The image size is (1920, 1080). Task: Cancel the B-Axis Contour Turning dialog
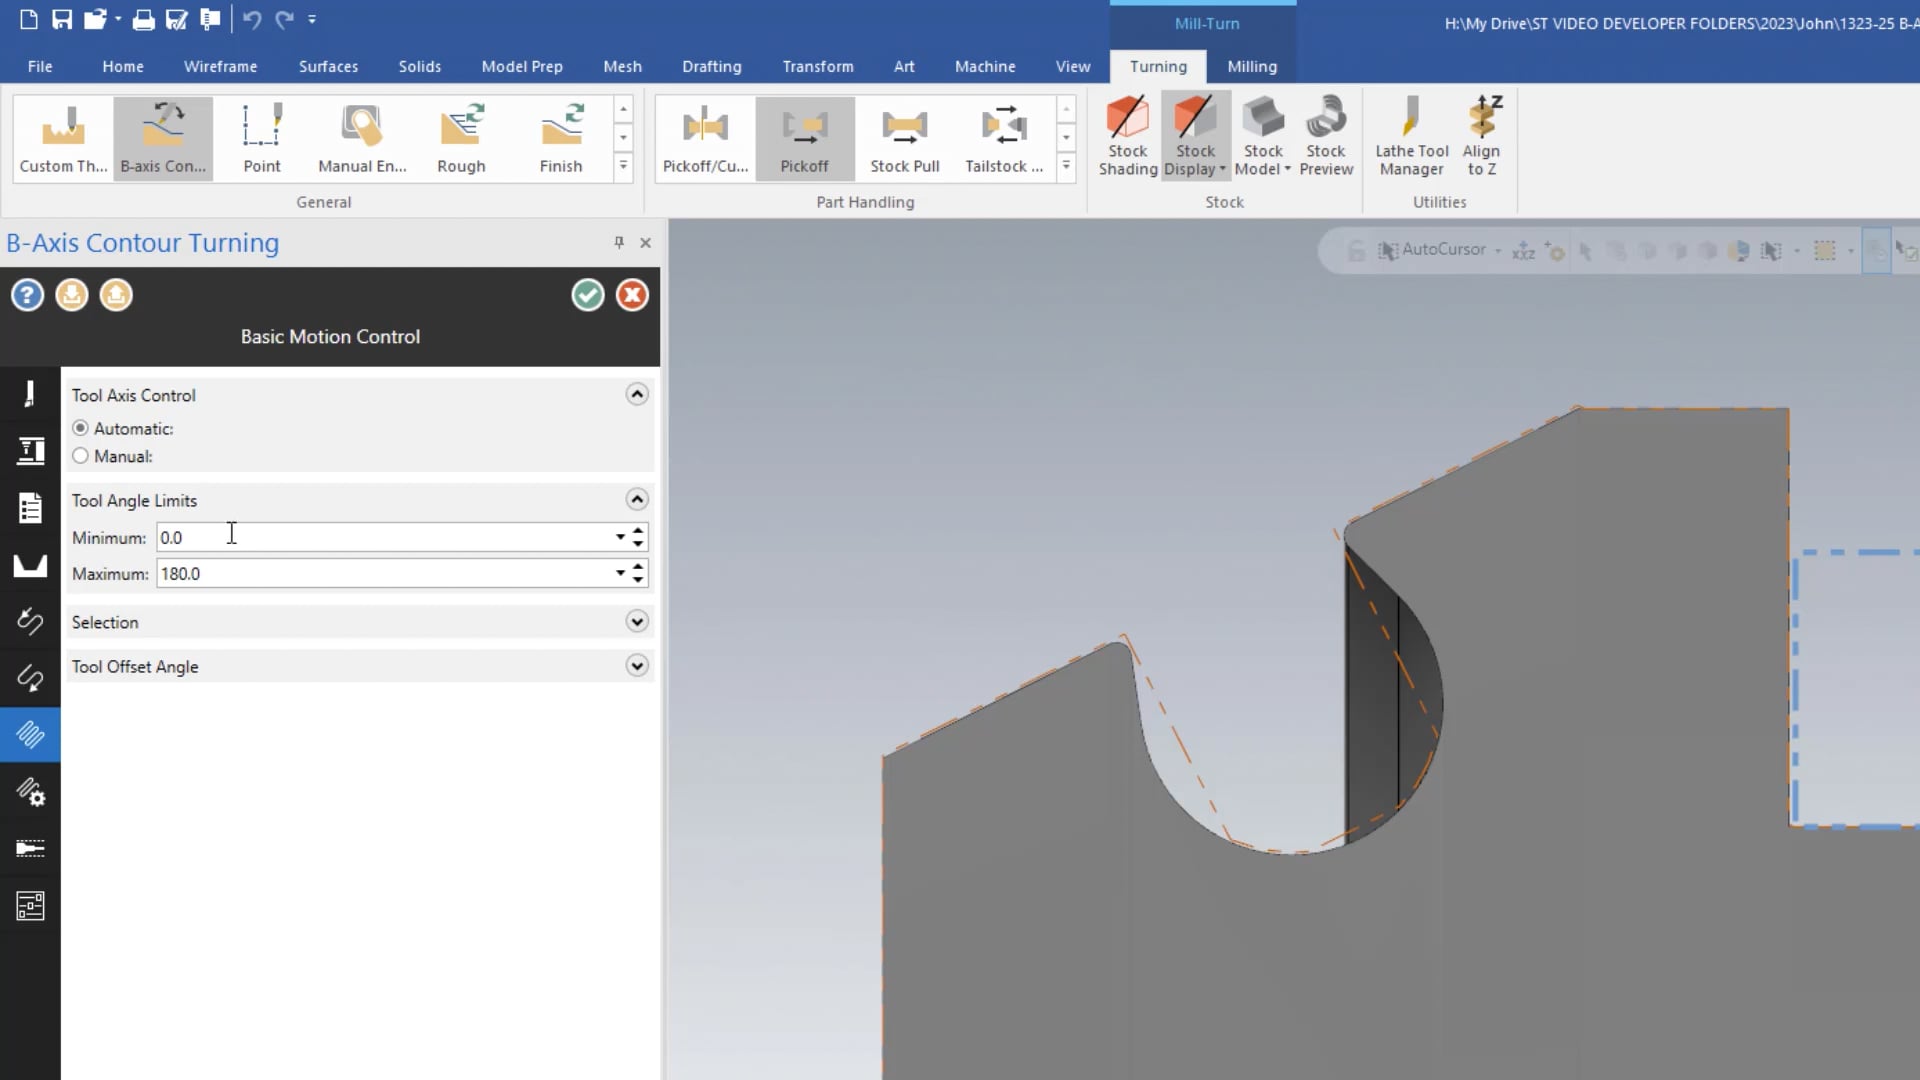click(630, 294)
